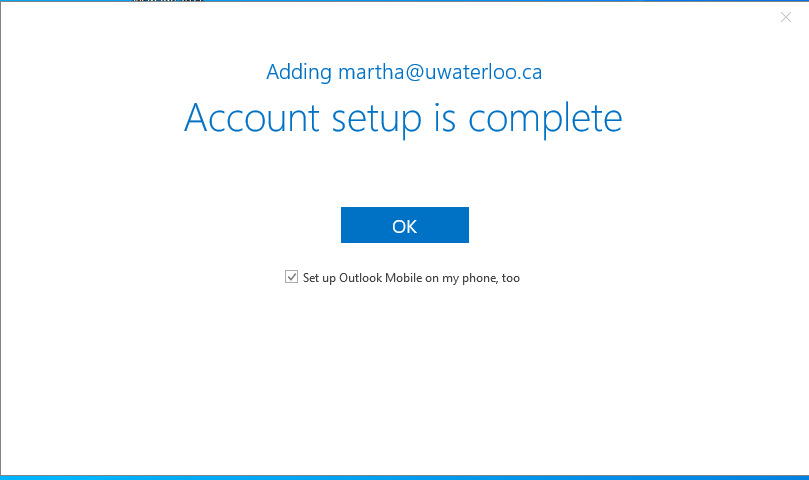Uncheck the Outlook Mobile setup checkbox
Image resolution: width=809 pixels, height=480 pixels.
[292, 277]
